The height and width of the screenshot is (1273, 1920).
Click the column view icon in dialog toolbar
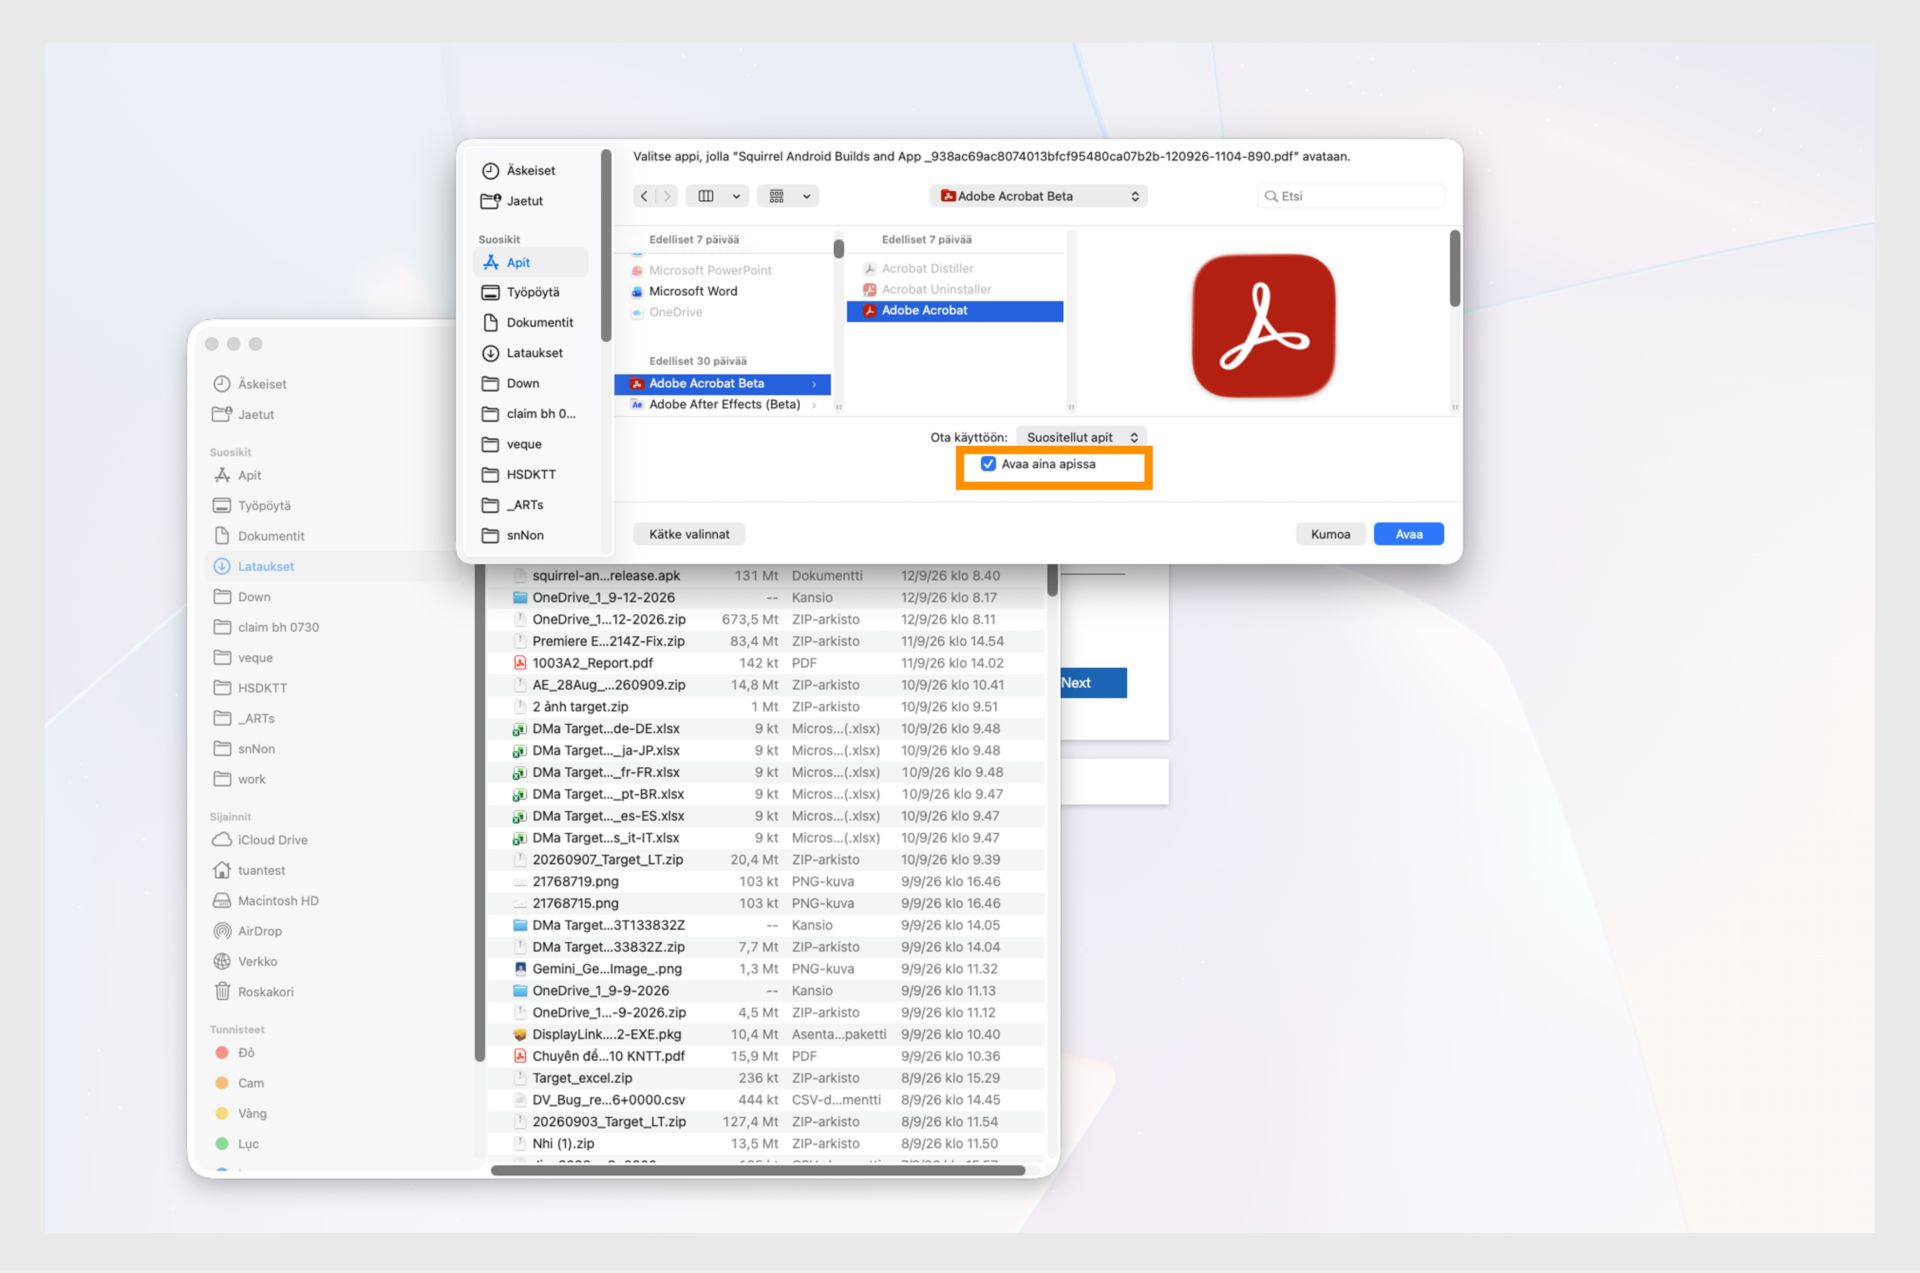(706, 196)
